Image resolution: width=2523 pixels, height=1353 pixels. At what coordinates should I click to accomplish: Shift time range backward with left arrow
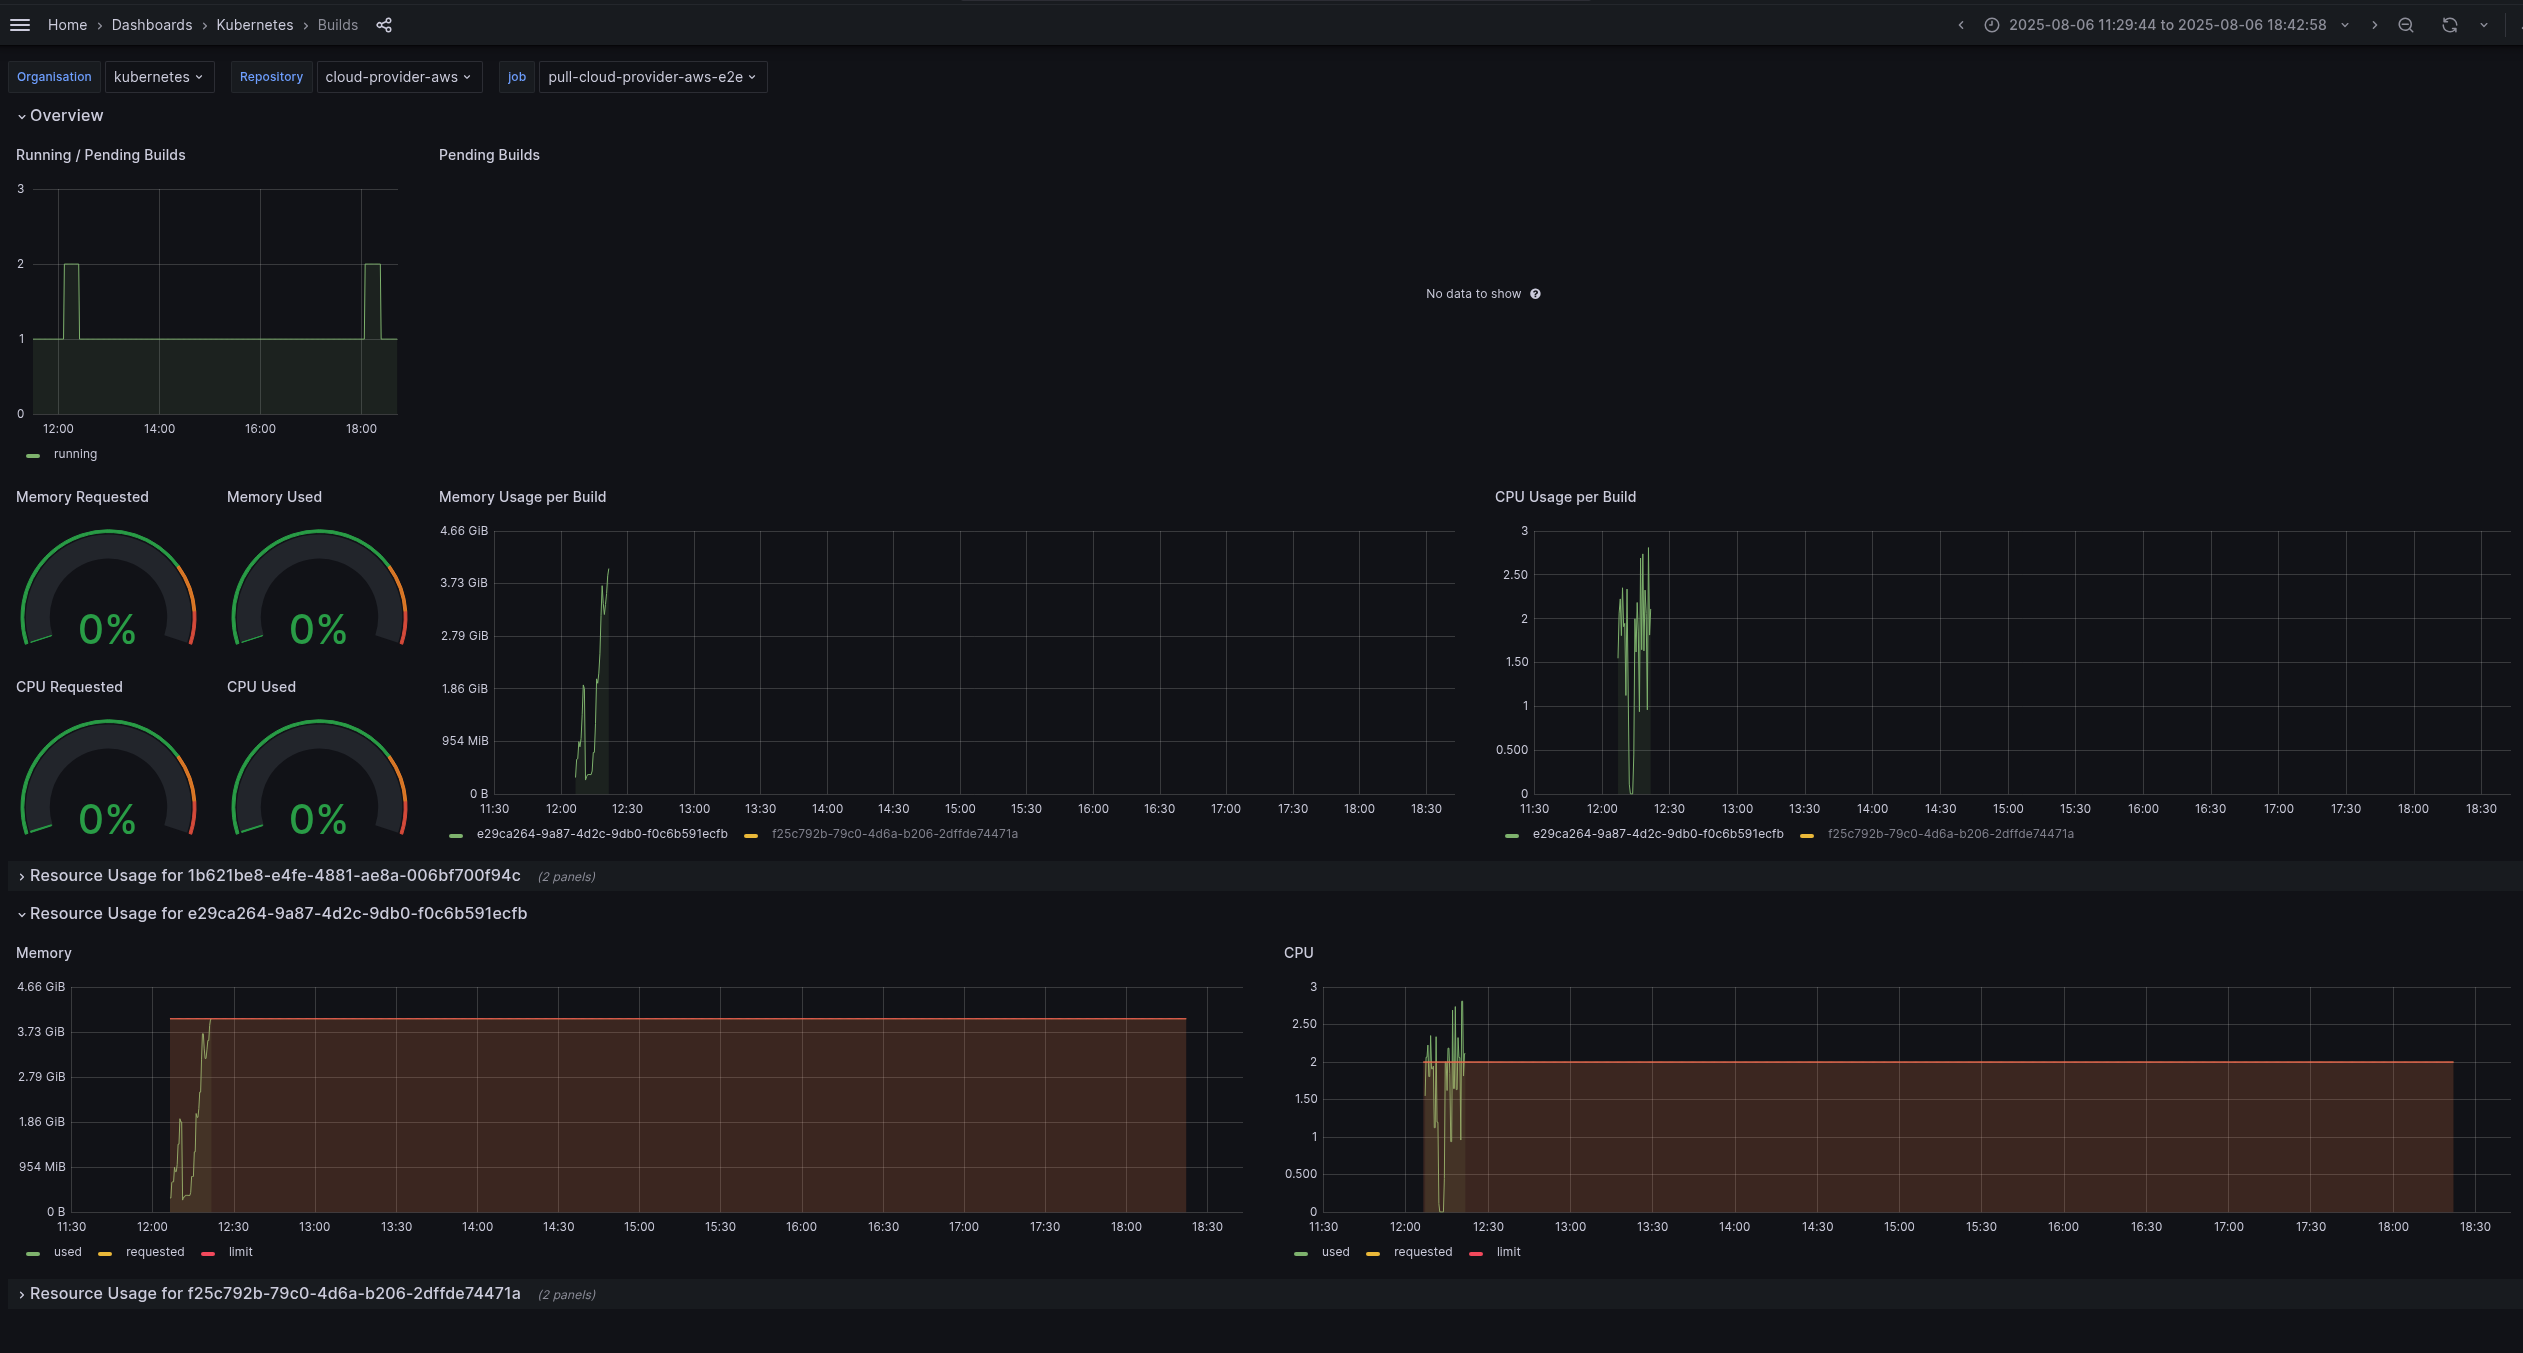pos(1961,25)
